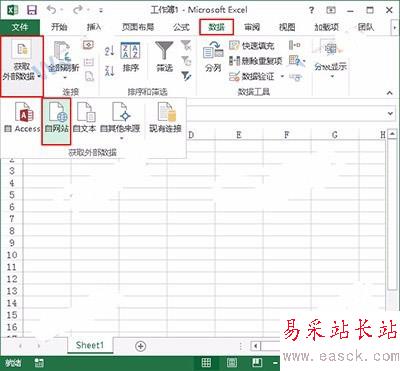This screenshot has width=400, height=371.
Task: Select the Sheet1 tab
Action: [x=90, y=345]
